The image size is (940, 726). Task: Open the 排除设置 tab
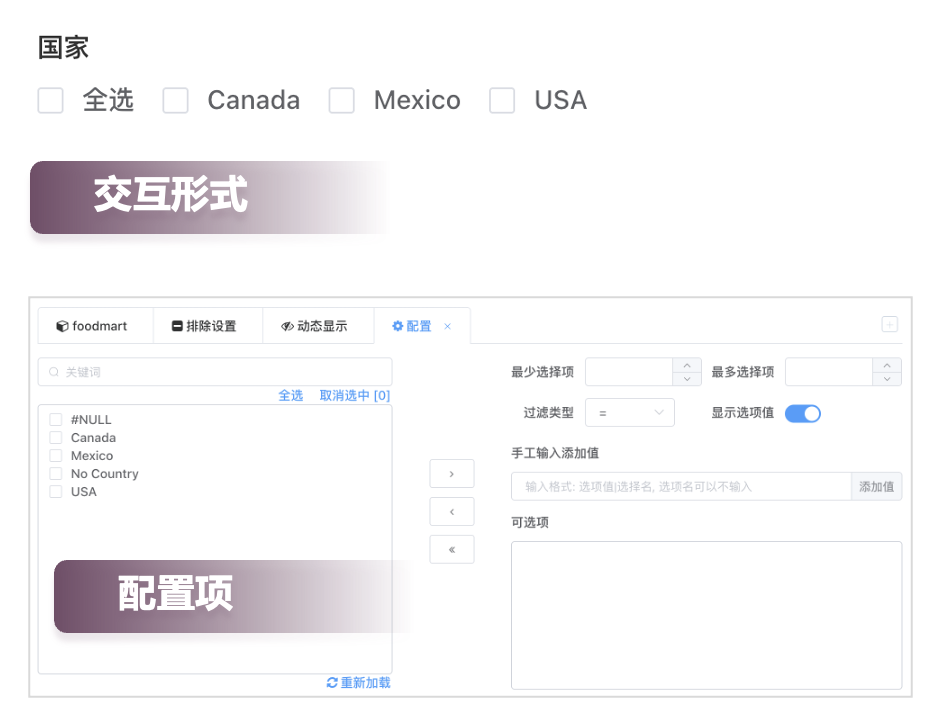click(x=207, y=326)
